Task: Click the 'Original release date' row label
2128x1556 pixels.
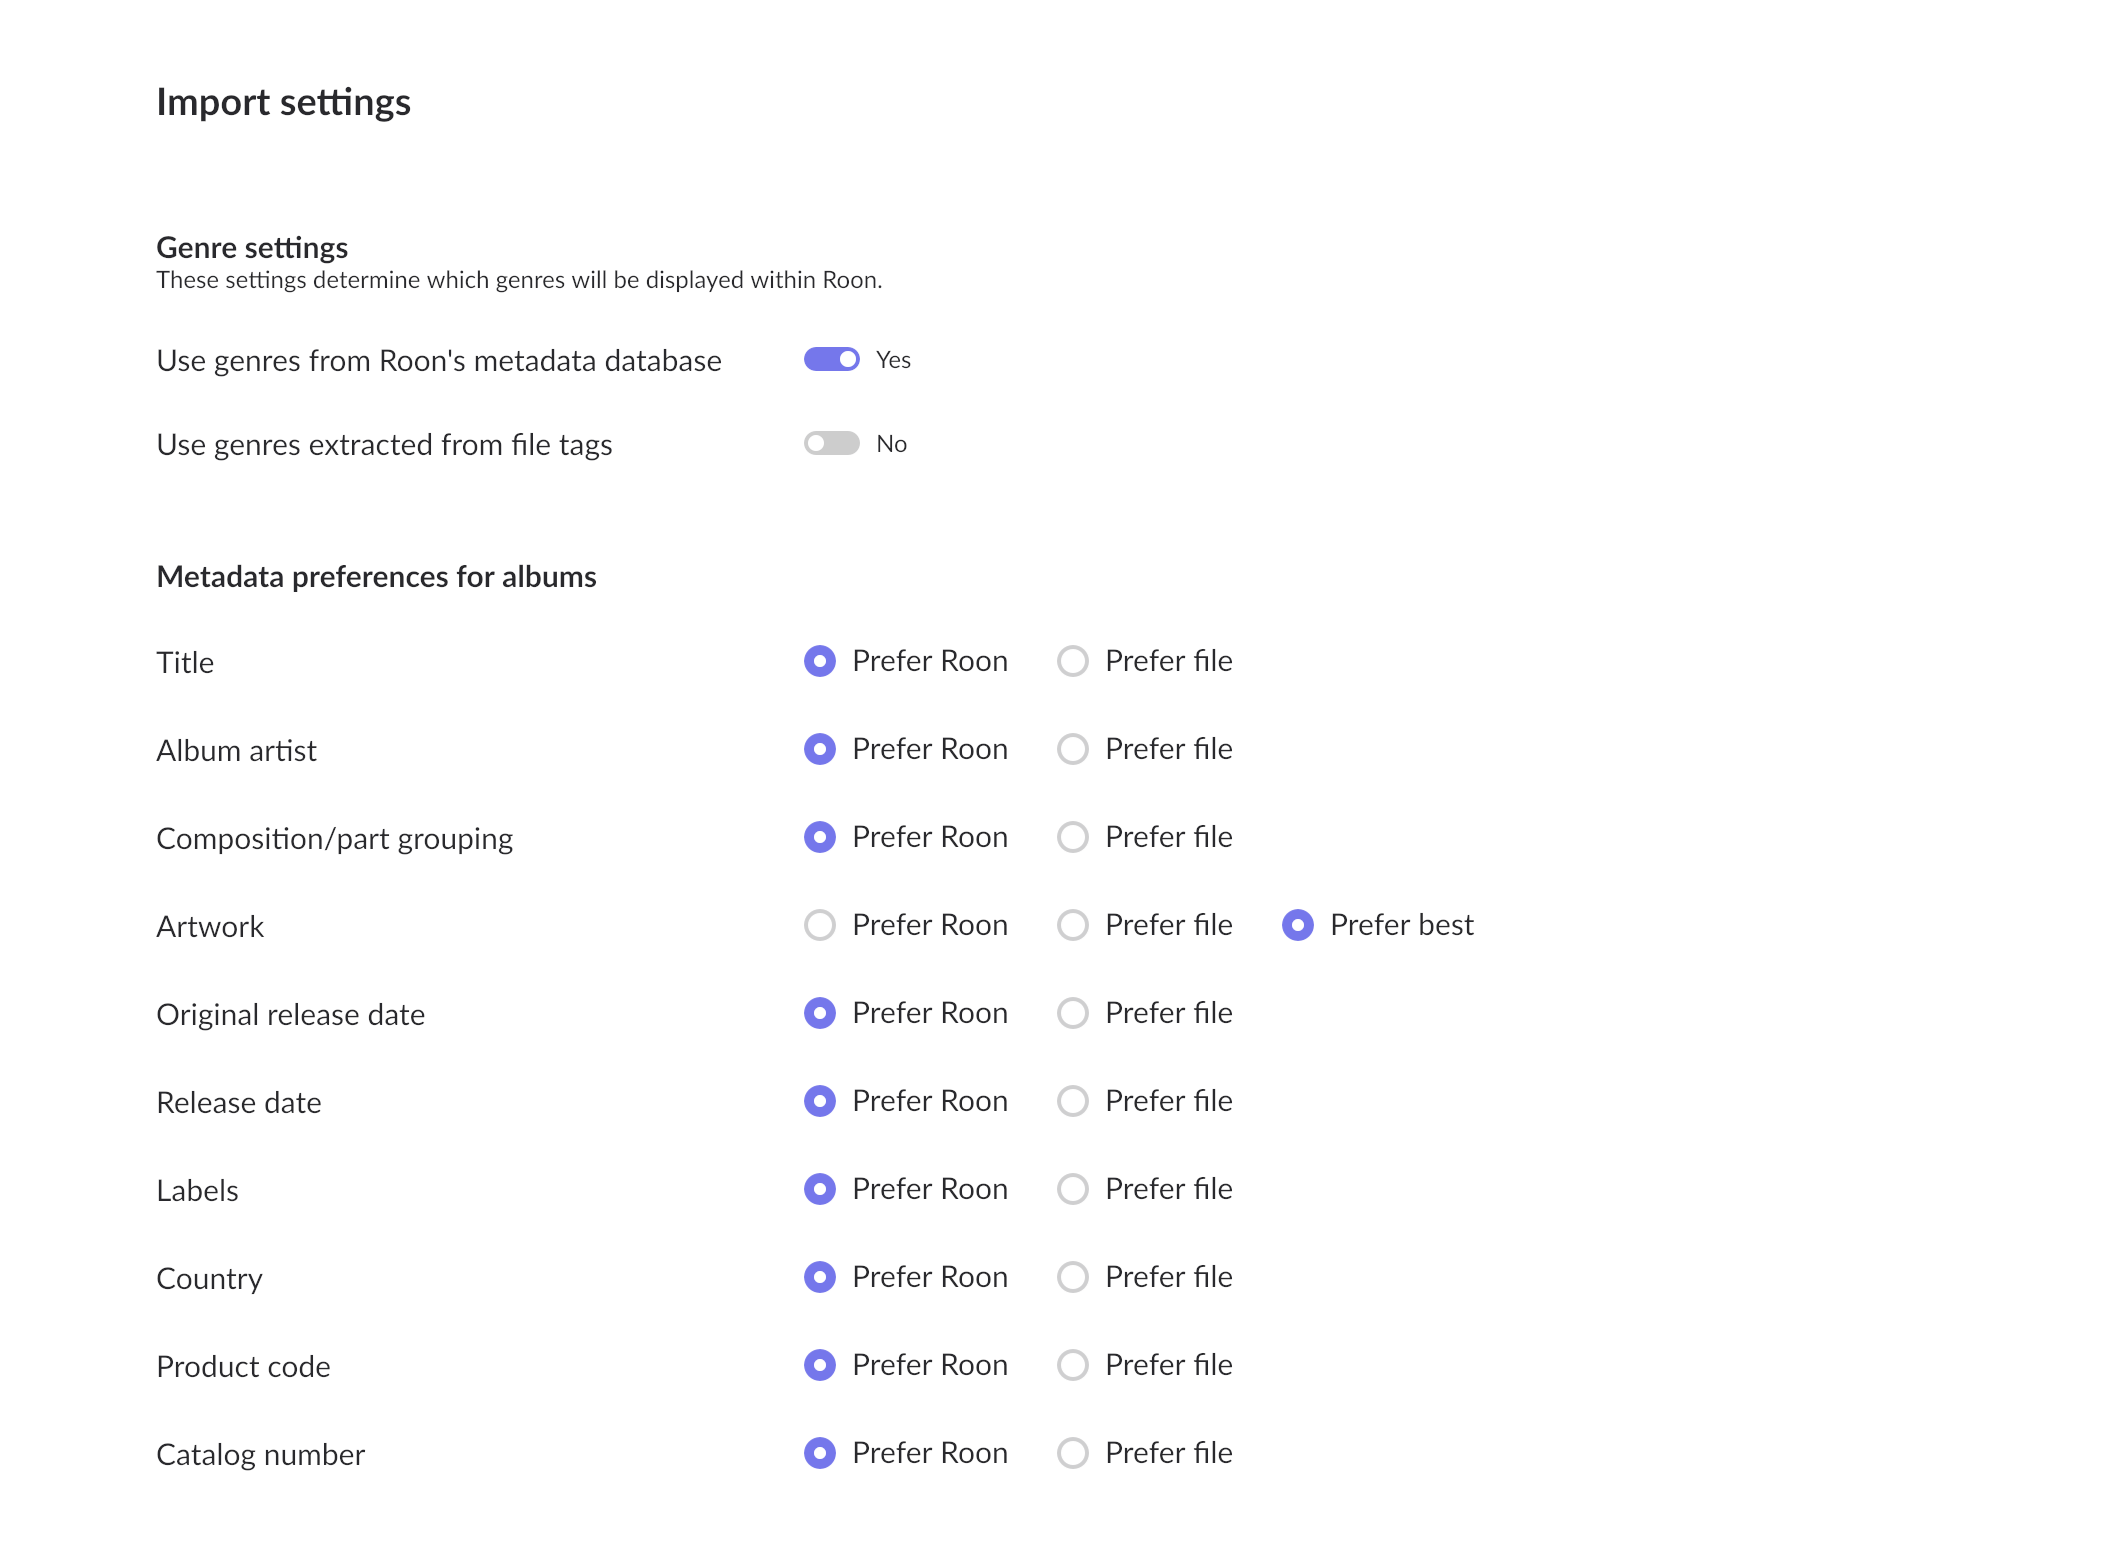Action: pos(290,1015)
